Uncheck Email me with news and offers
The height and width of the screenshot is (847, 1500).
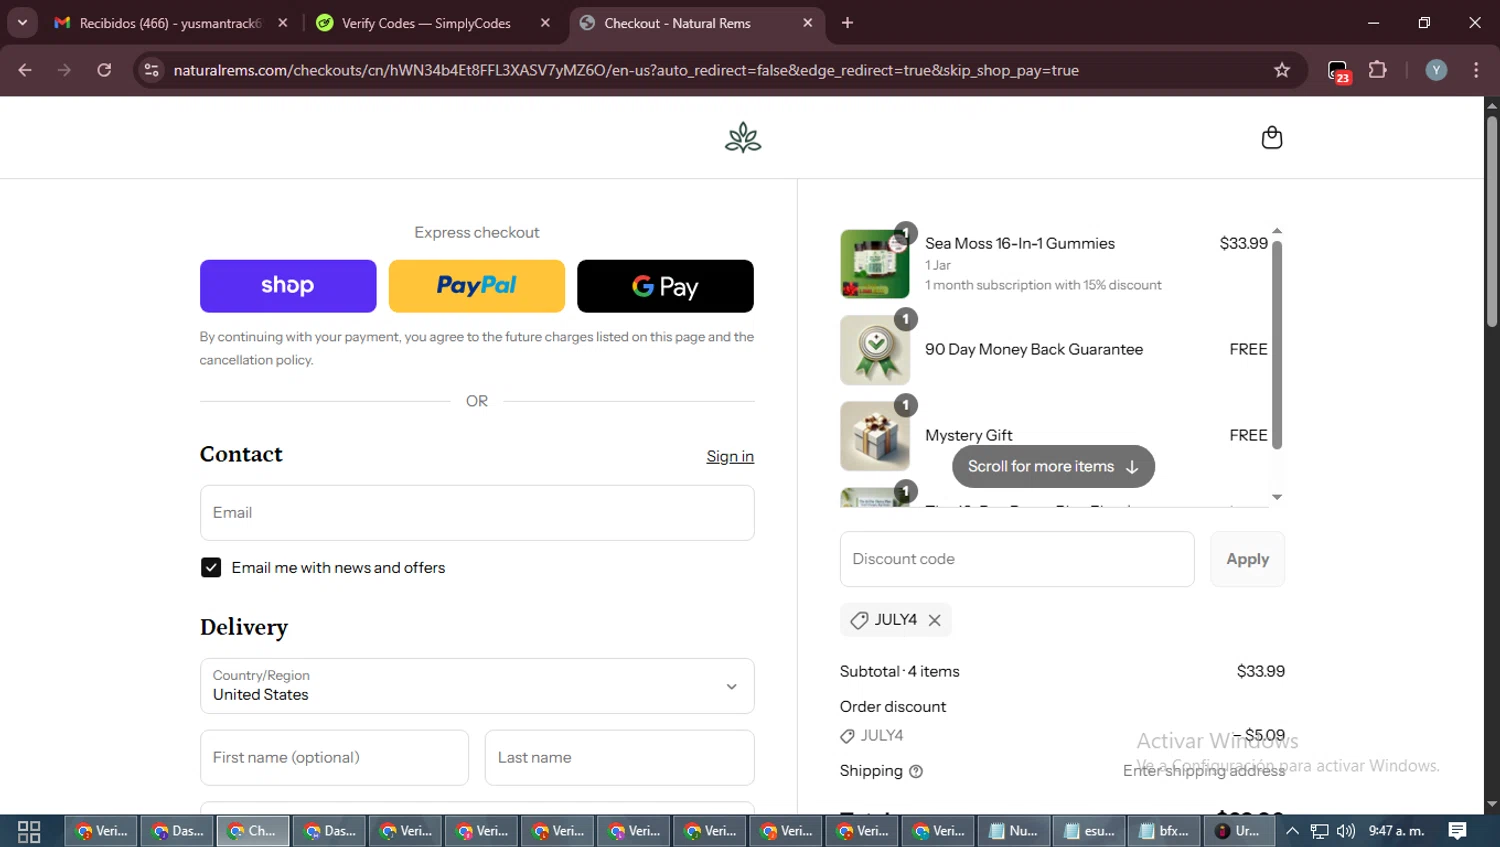click(211, 568)
